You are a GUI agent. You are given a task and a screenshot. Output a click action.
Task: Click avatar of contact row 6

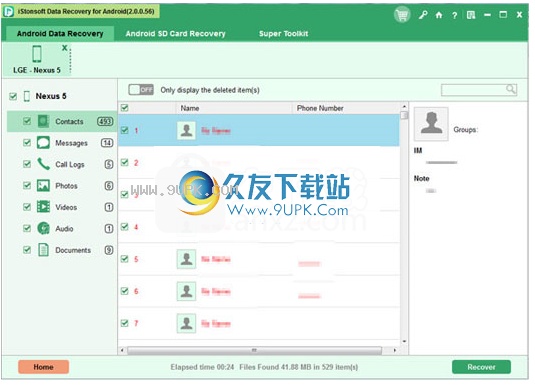[x=186, y=291]
